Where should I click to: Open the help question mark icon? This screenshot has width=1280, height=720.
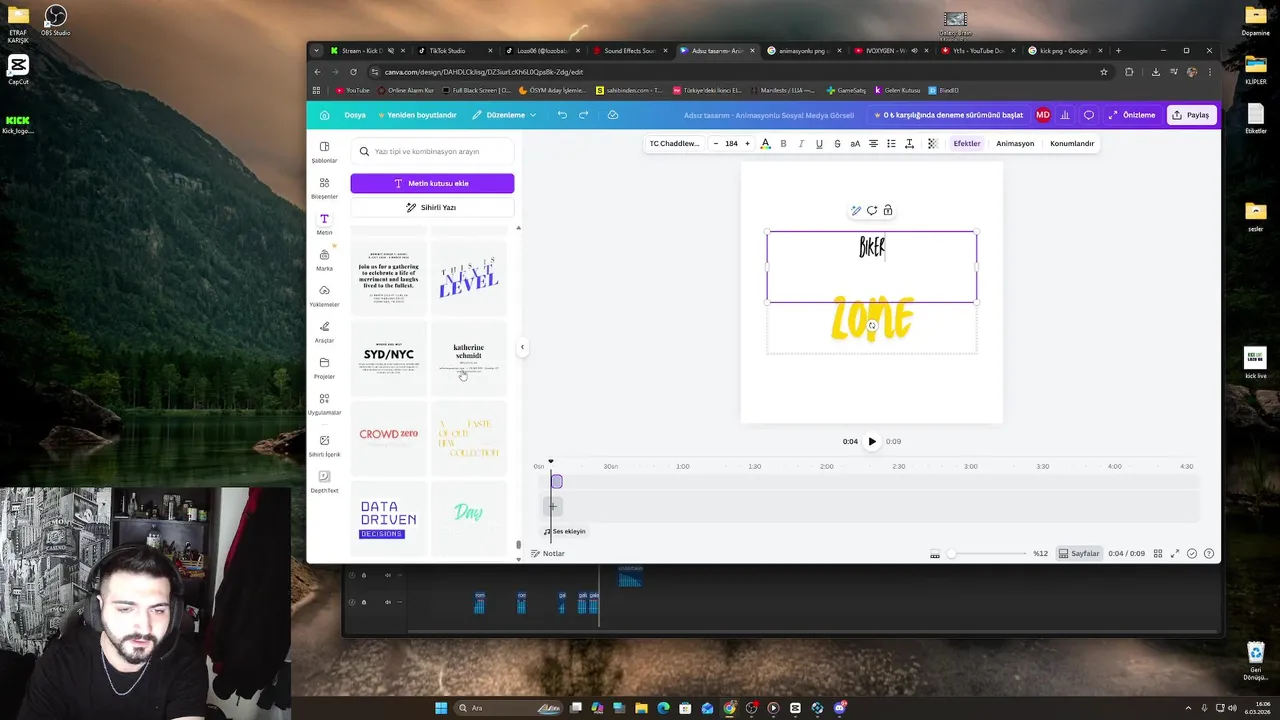coord(1209,554)
